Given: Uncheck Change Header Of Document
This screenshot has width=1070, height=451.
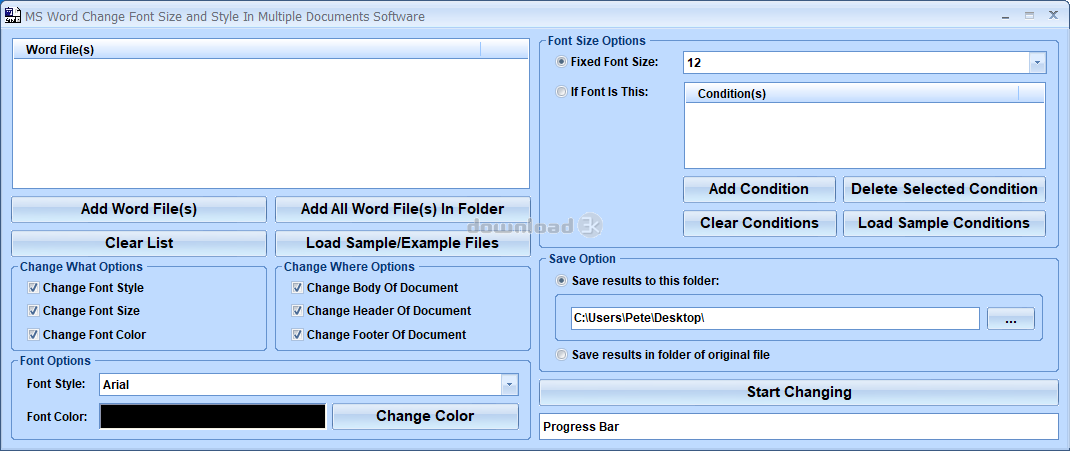Looking at the screenshot, I should click(297, 310).
